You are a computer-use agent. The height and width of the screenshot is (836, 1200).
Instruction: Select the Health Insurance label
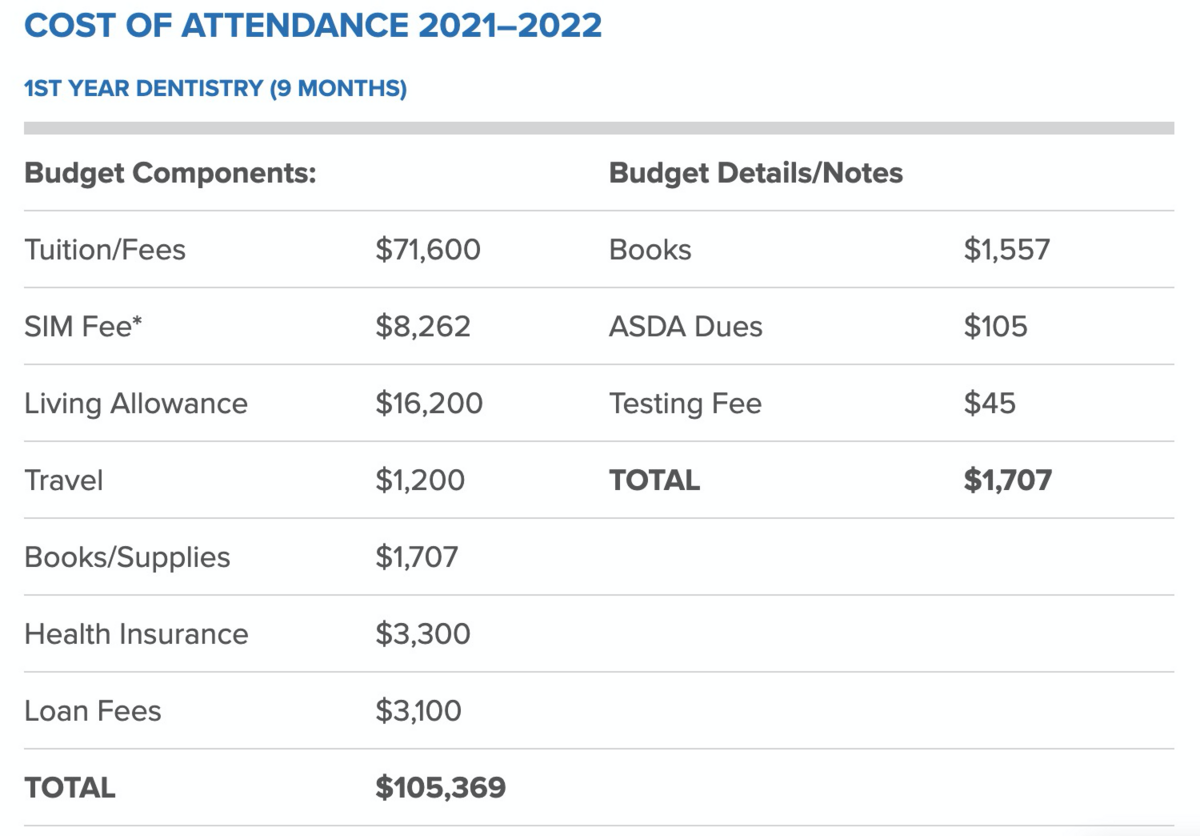(136, 634)
